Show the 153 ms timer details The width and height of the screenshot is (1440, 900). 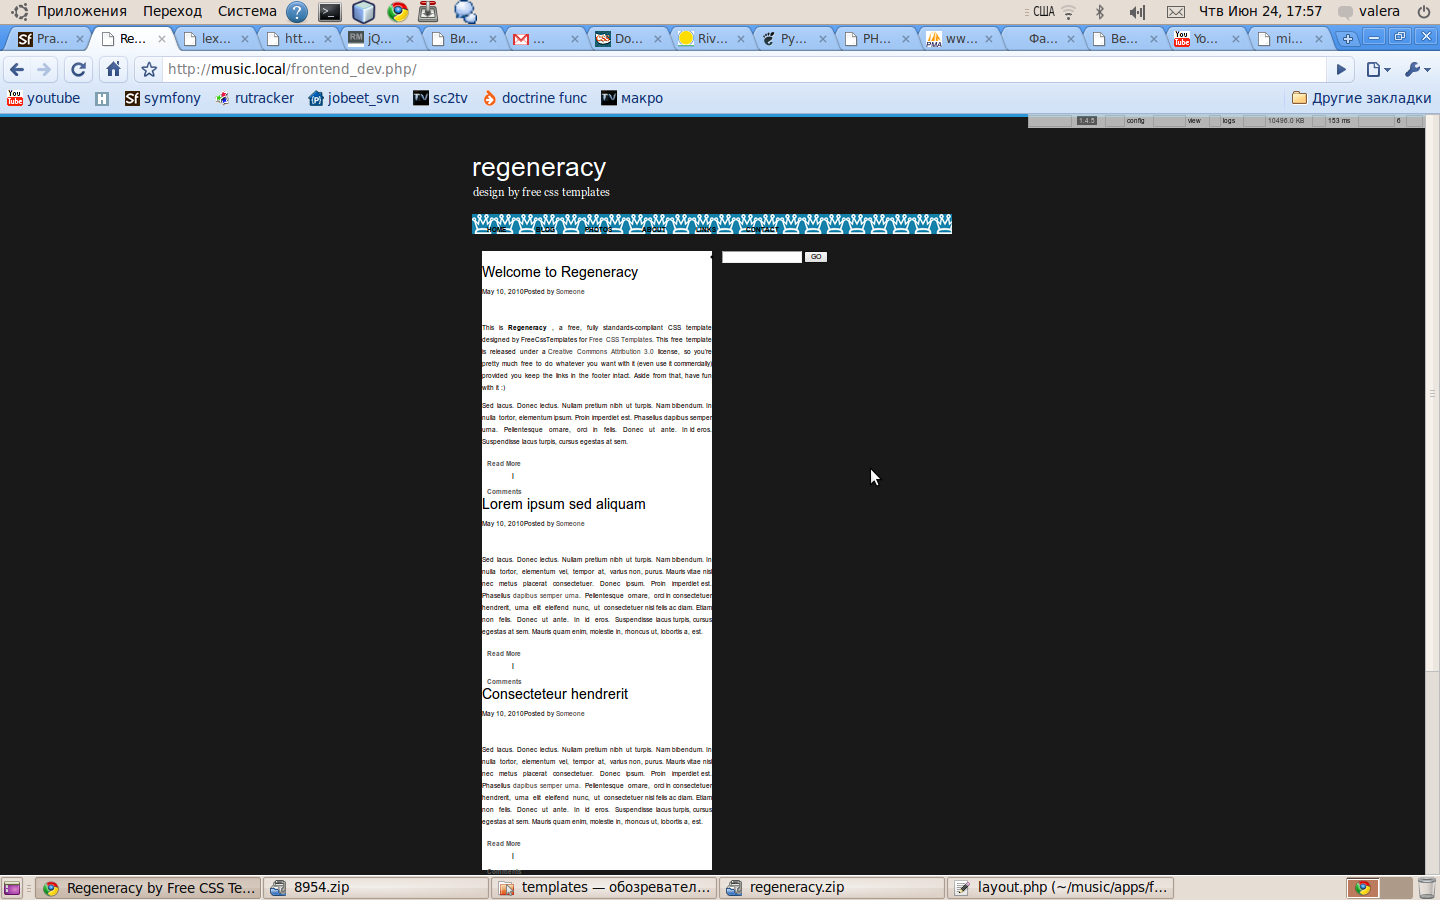(1339, 121)
